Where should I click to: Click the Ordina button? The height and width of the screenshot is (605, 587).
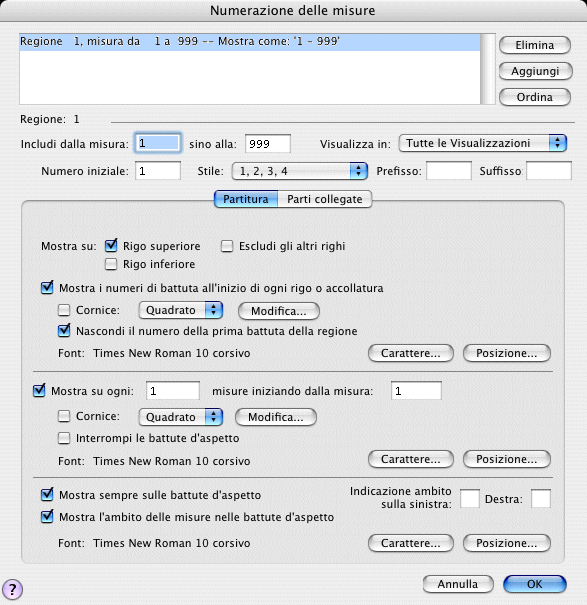(535, 97)
